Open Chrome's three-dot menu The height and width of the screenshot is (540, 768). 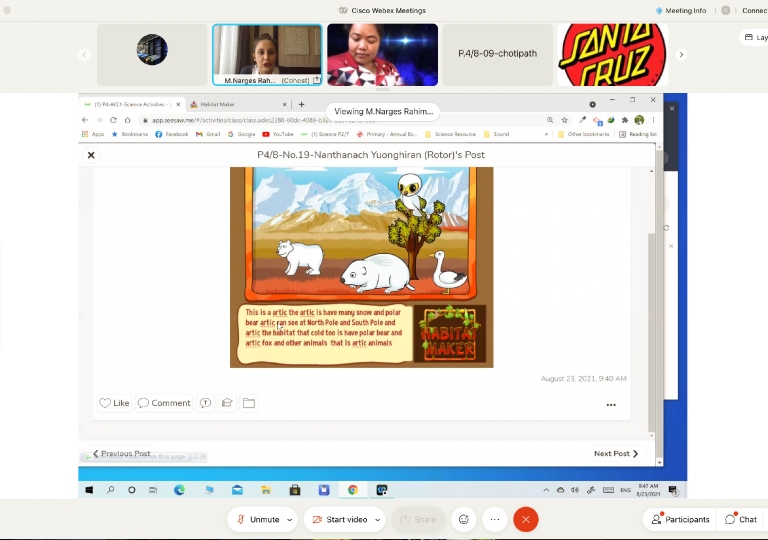click(x=653, y=120)
